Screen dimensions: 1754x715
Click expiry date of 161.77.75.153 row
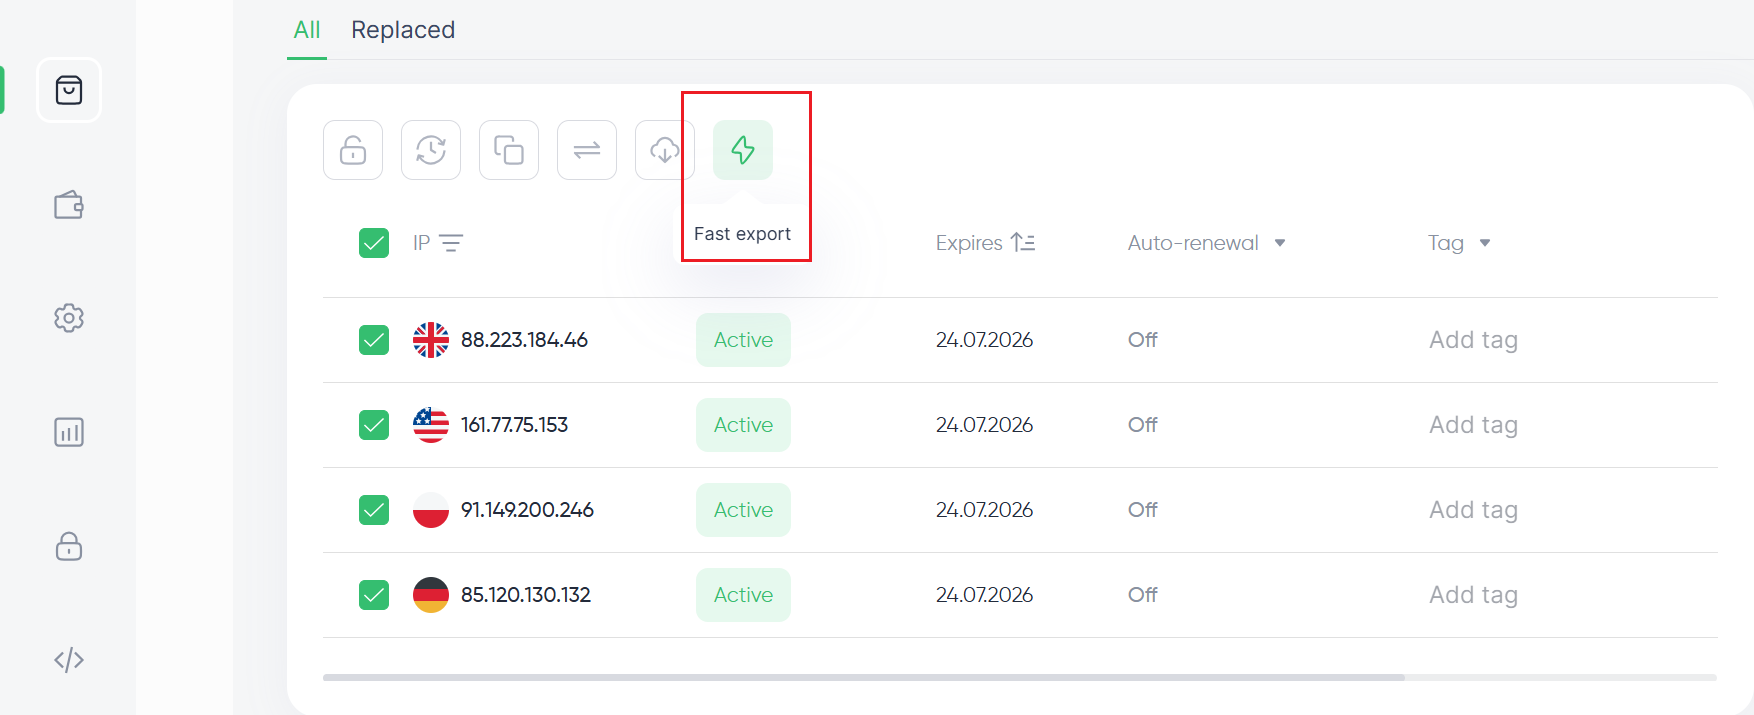coord(984,425)
